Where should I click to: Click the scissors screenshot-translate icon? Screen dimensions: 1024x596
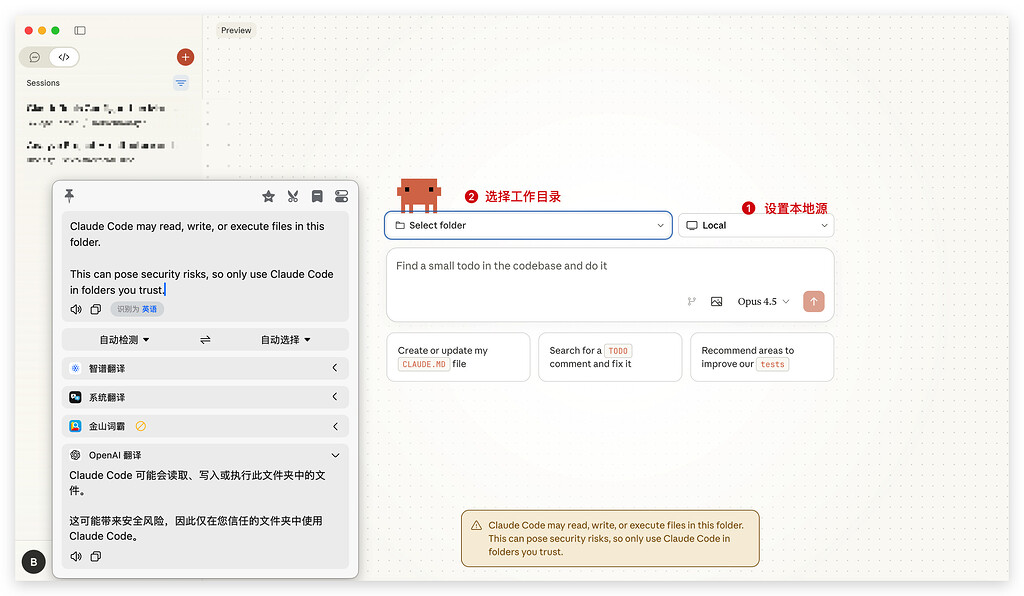click(x=293, y=196)
